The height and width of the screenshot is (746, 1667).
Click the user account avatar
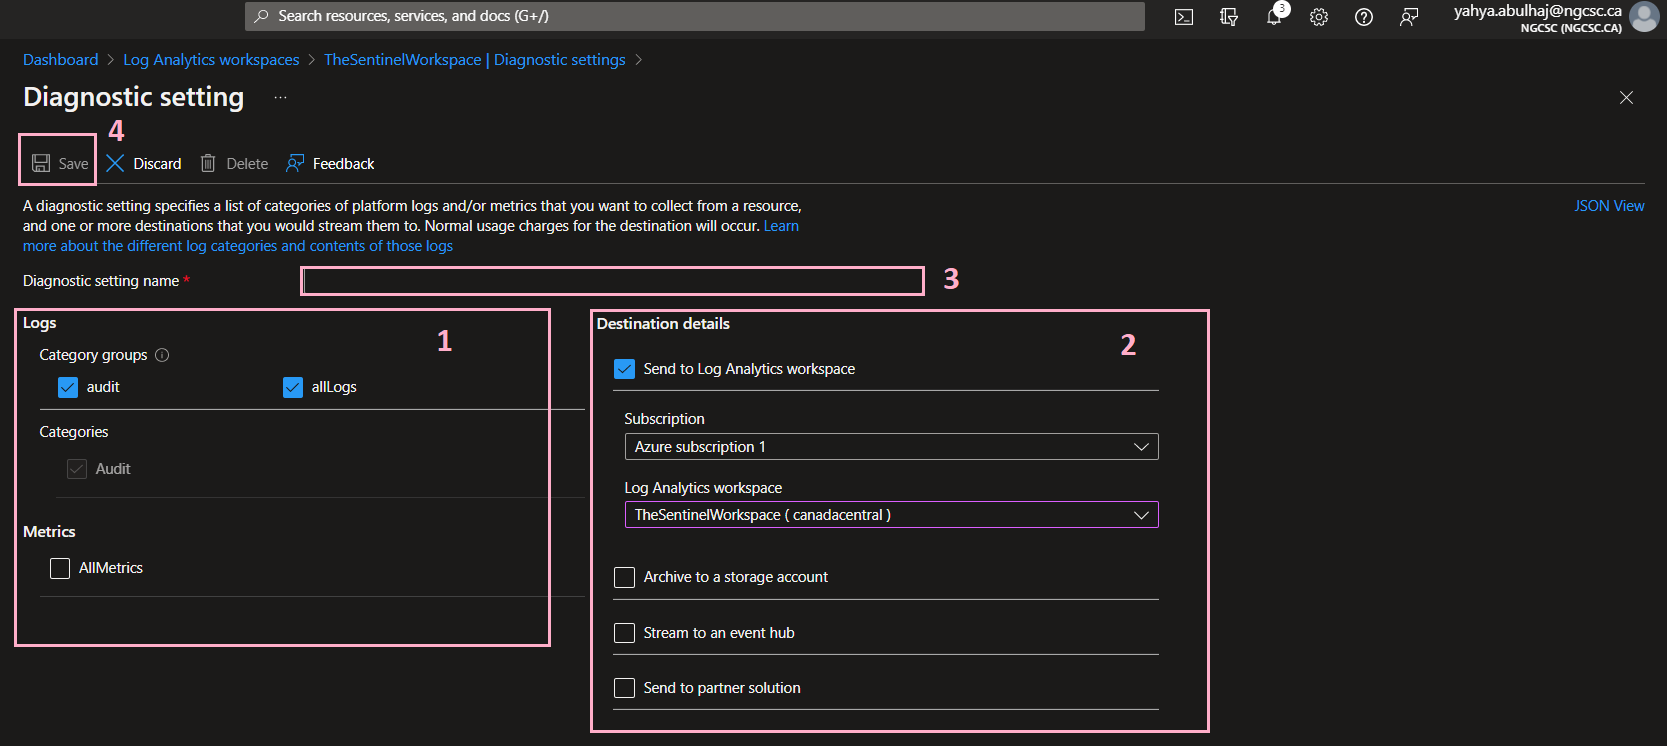(x=1644, y=17)
